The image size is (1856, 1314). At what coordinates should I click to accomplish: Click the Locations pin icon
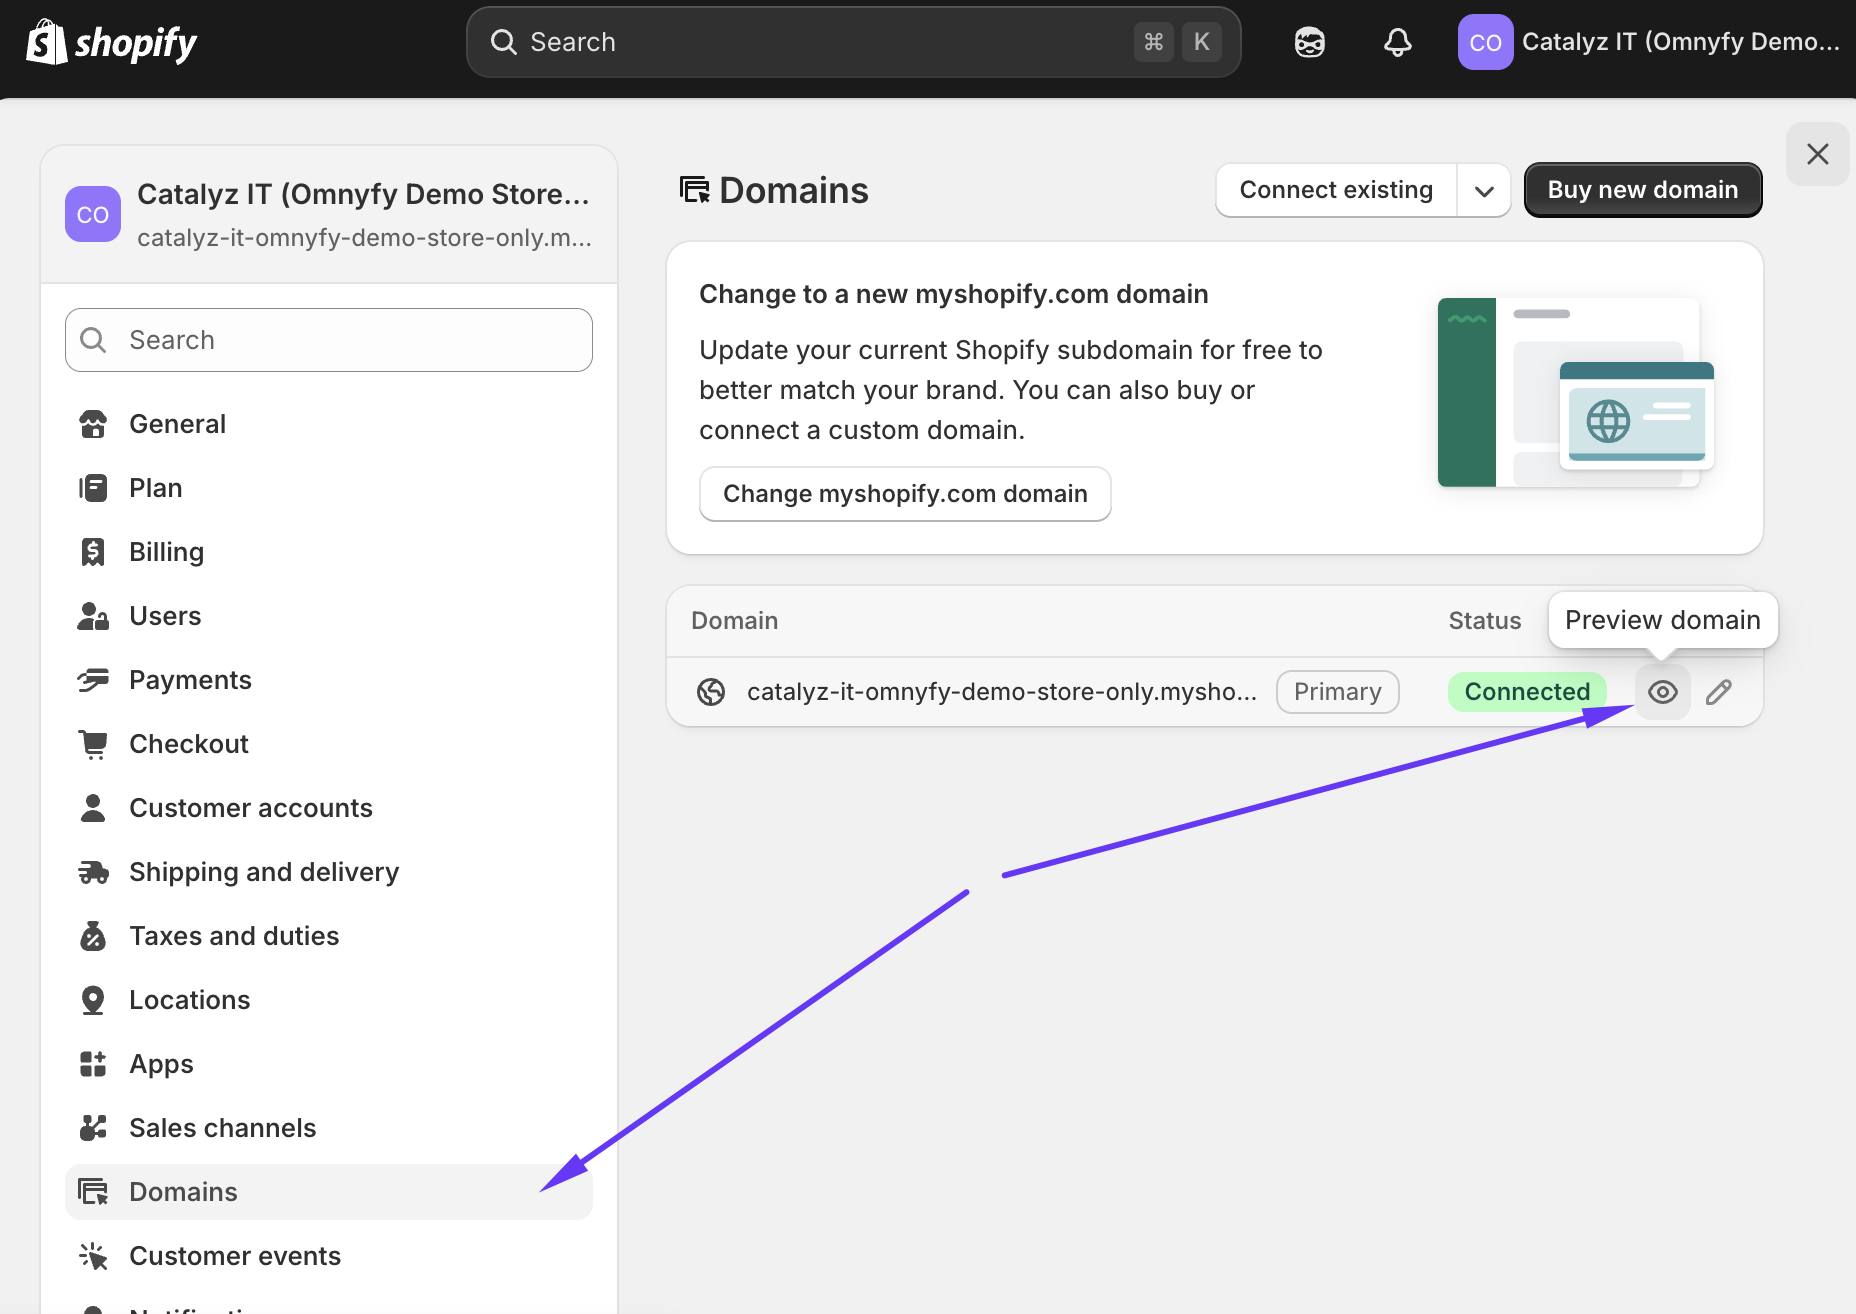point(93,1000)
